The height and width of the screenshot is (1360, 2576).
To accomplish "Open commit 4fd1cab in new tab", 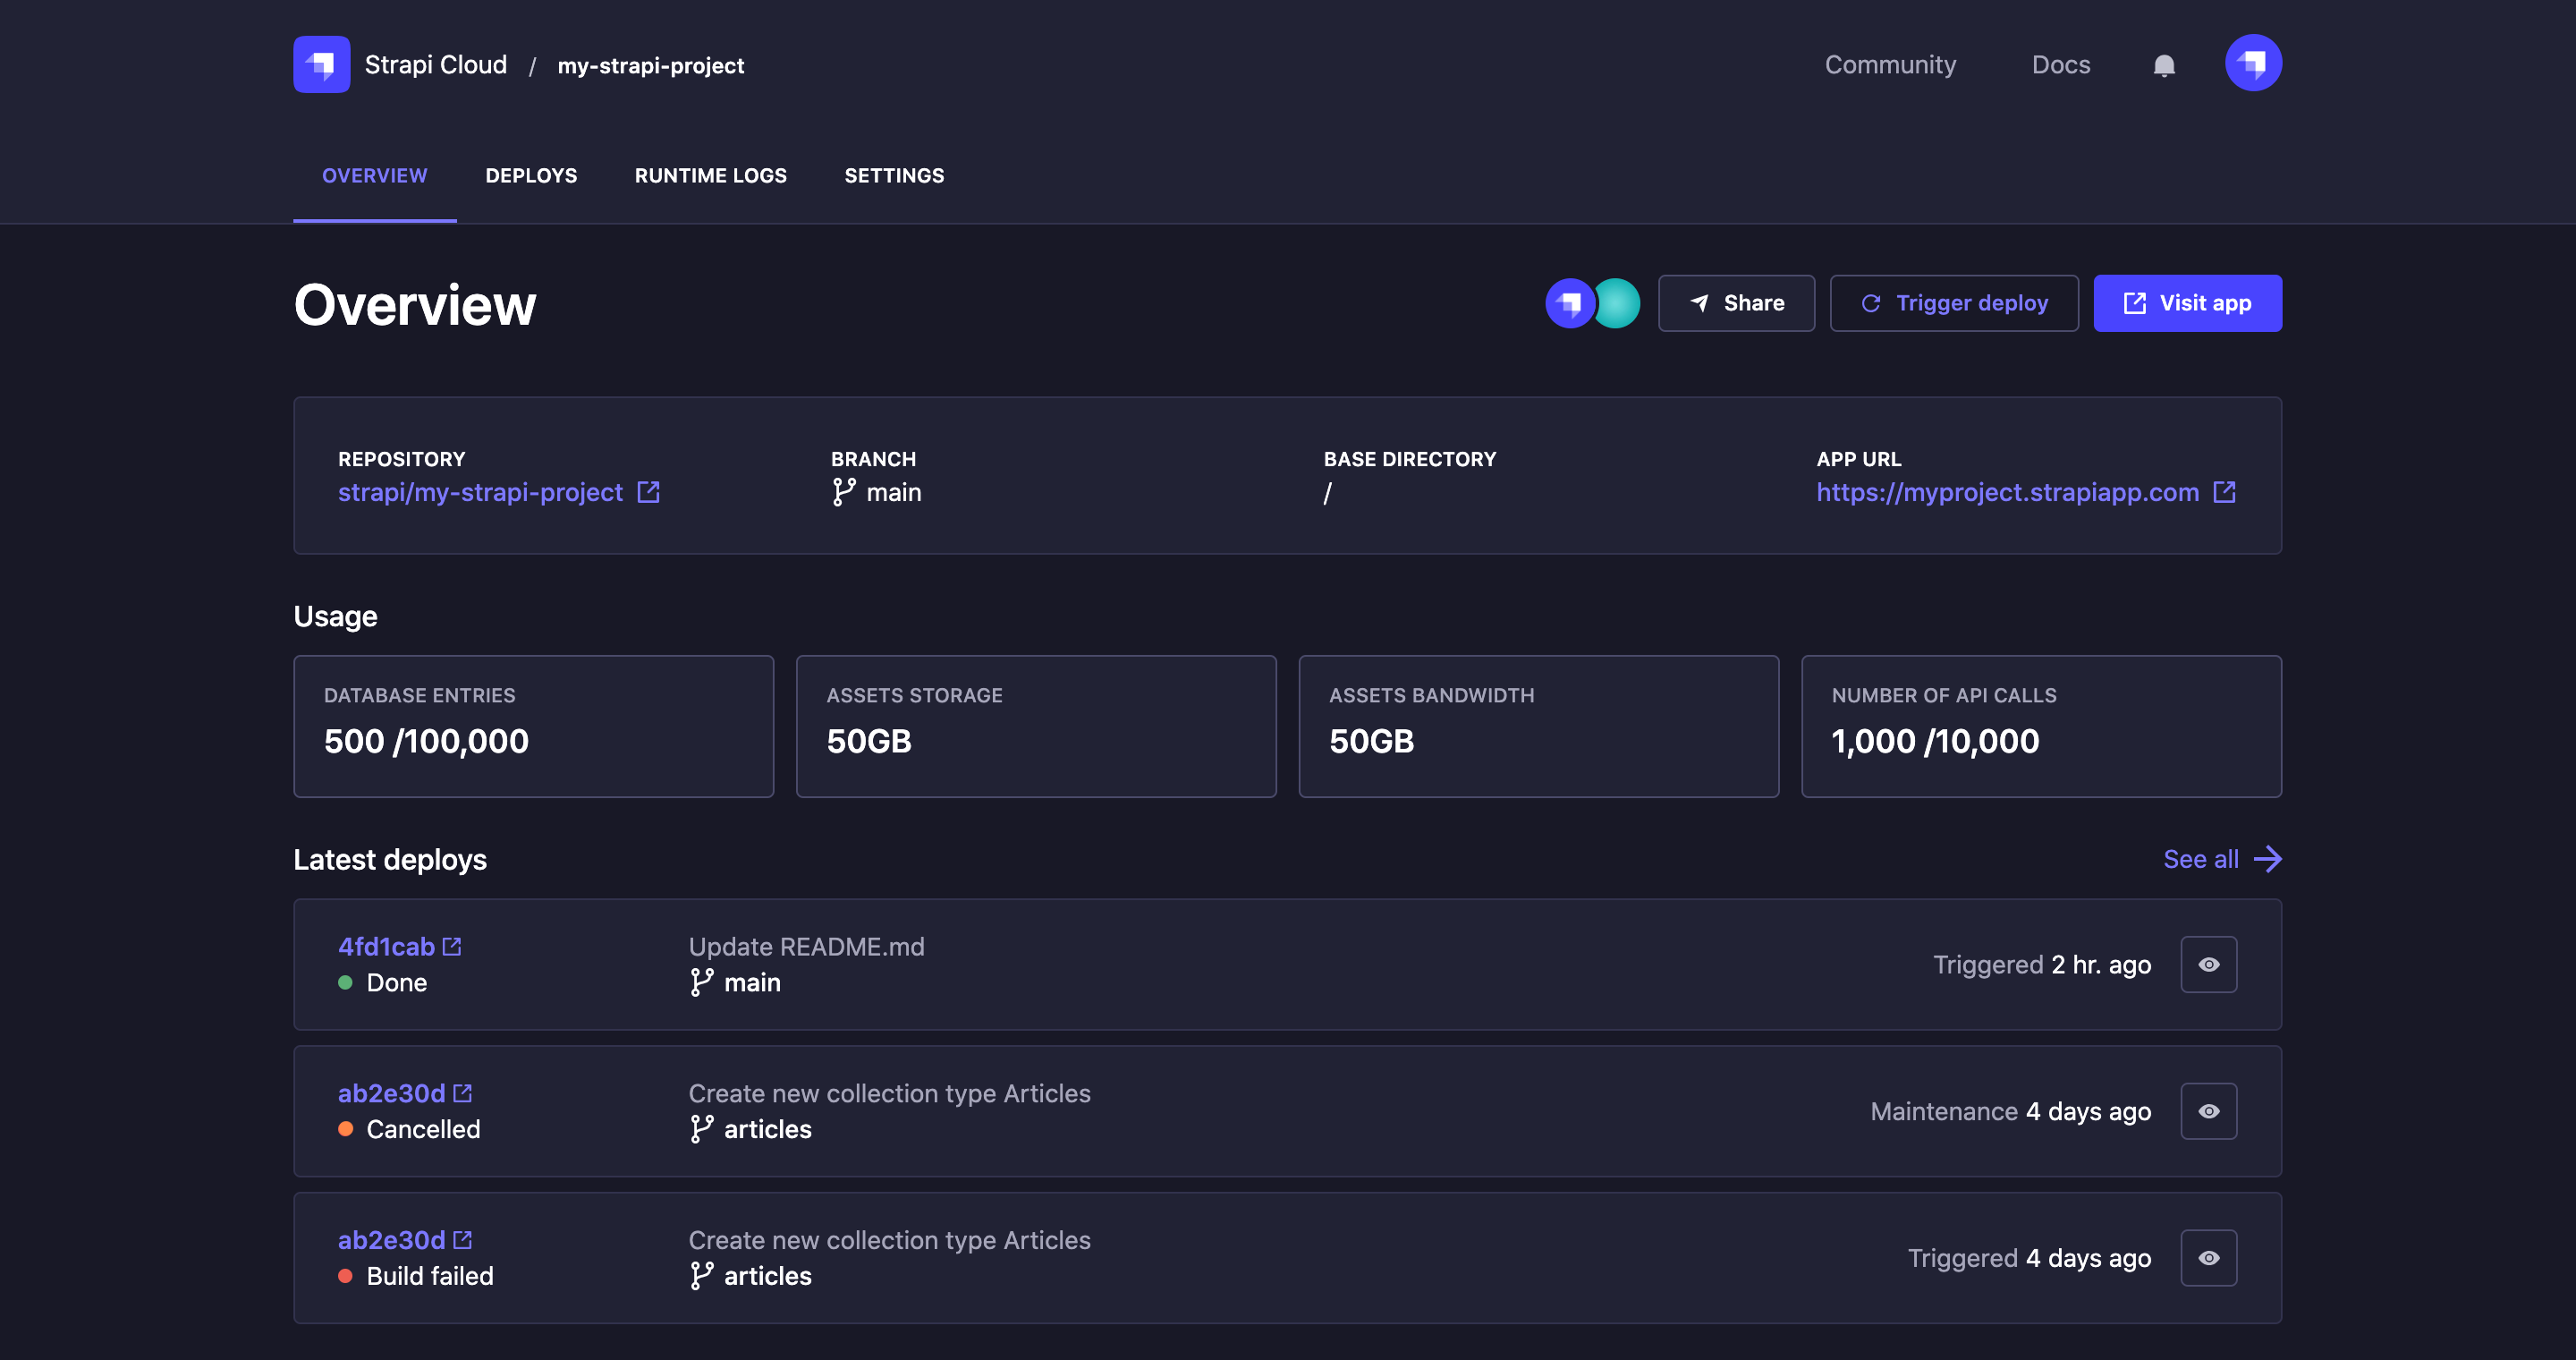I will coord(453,946).
